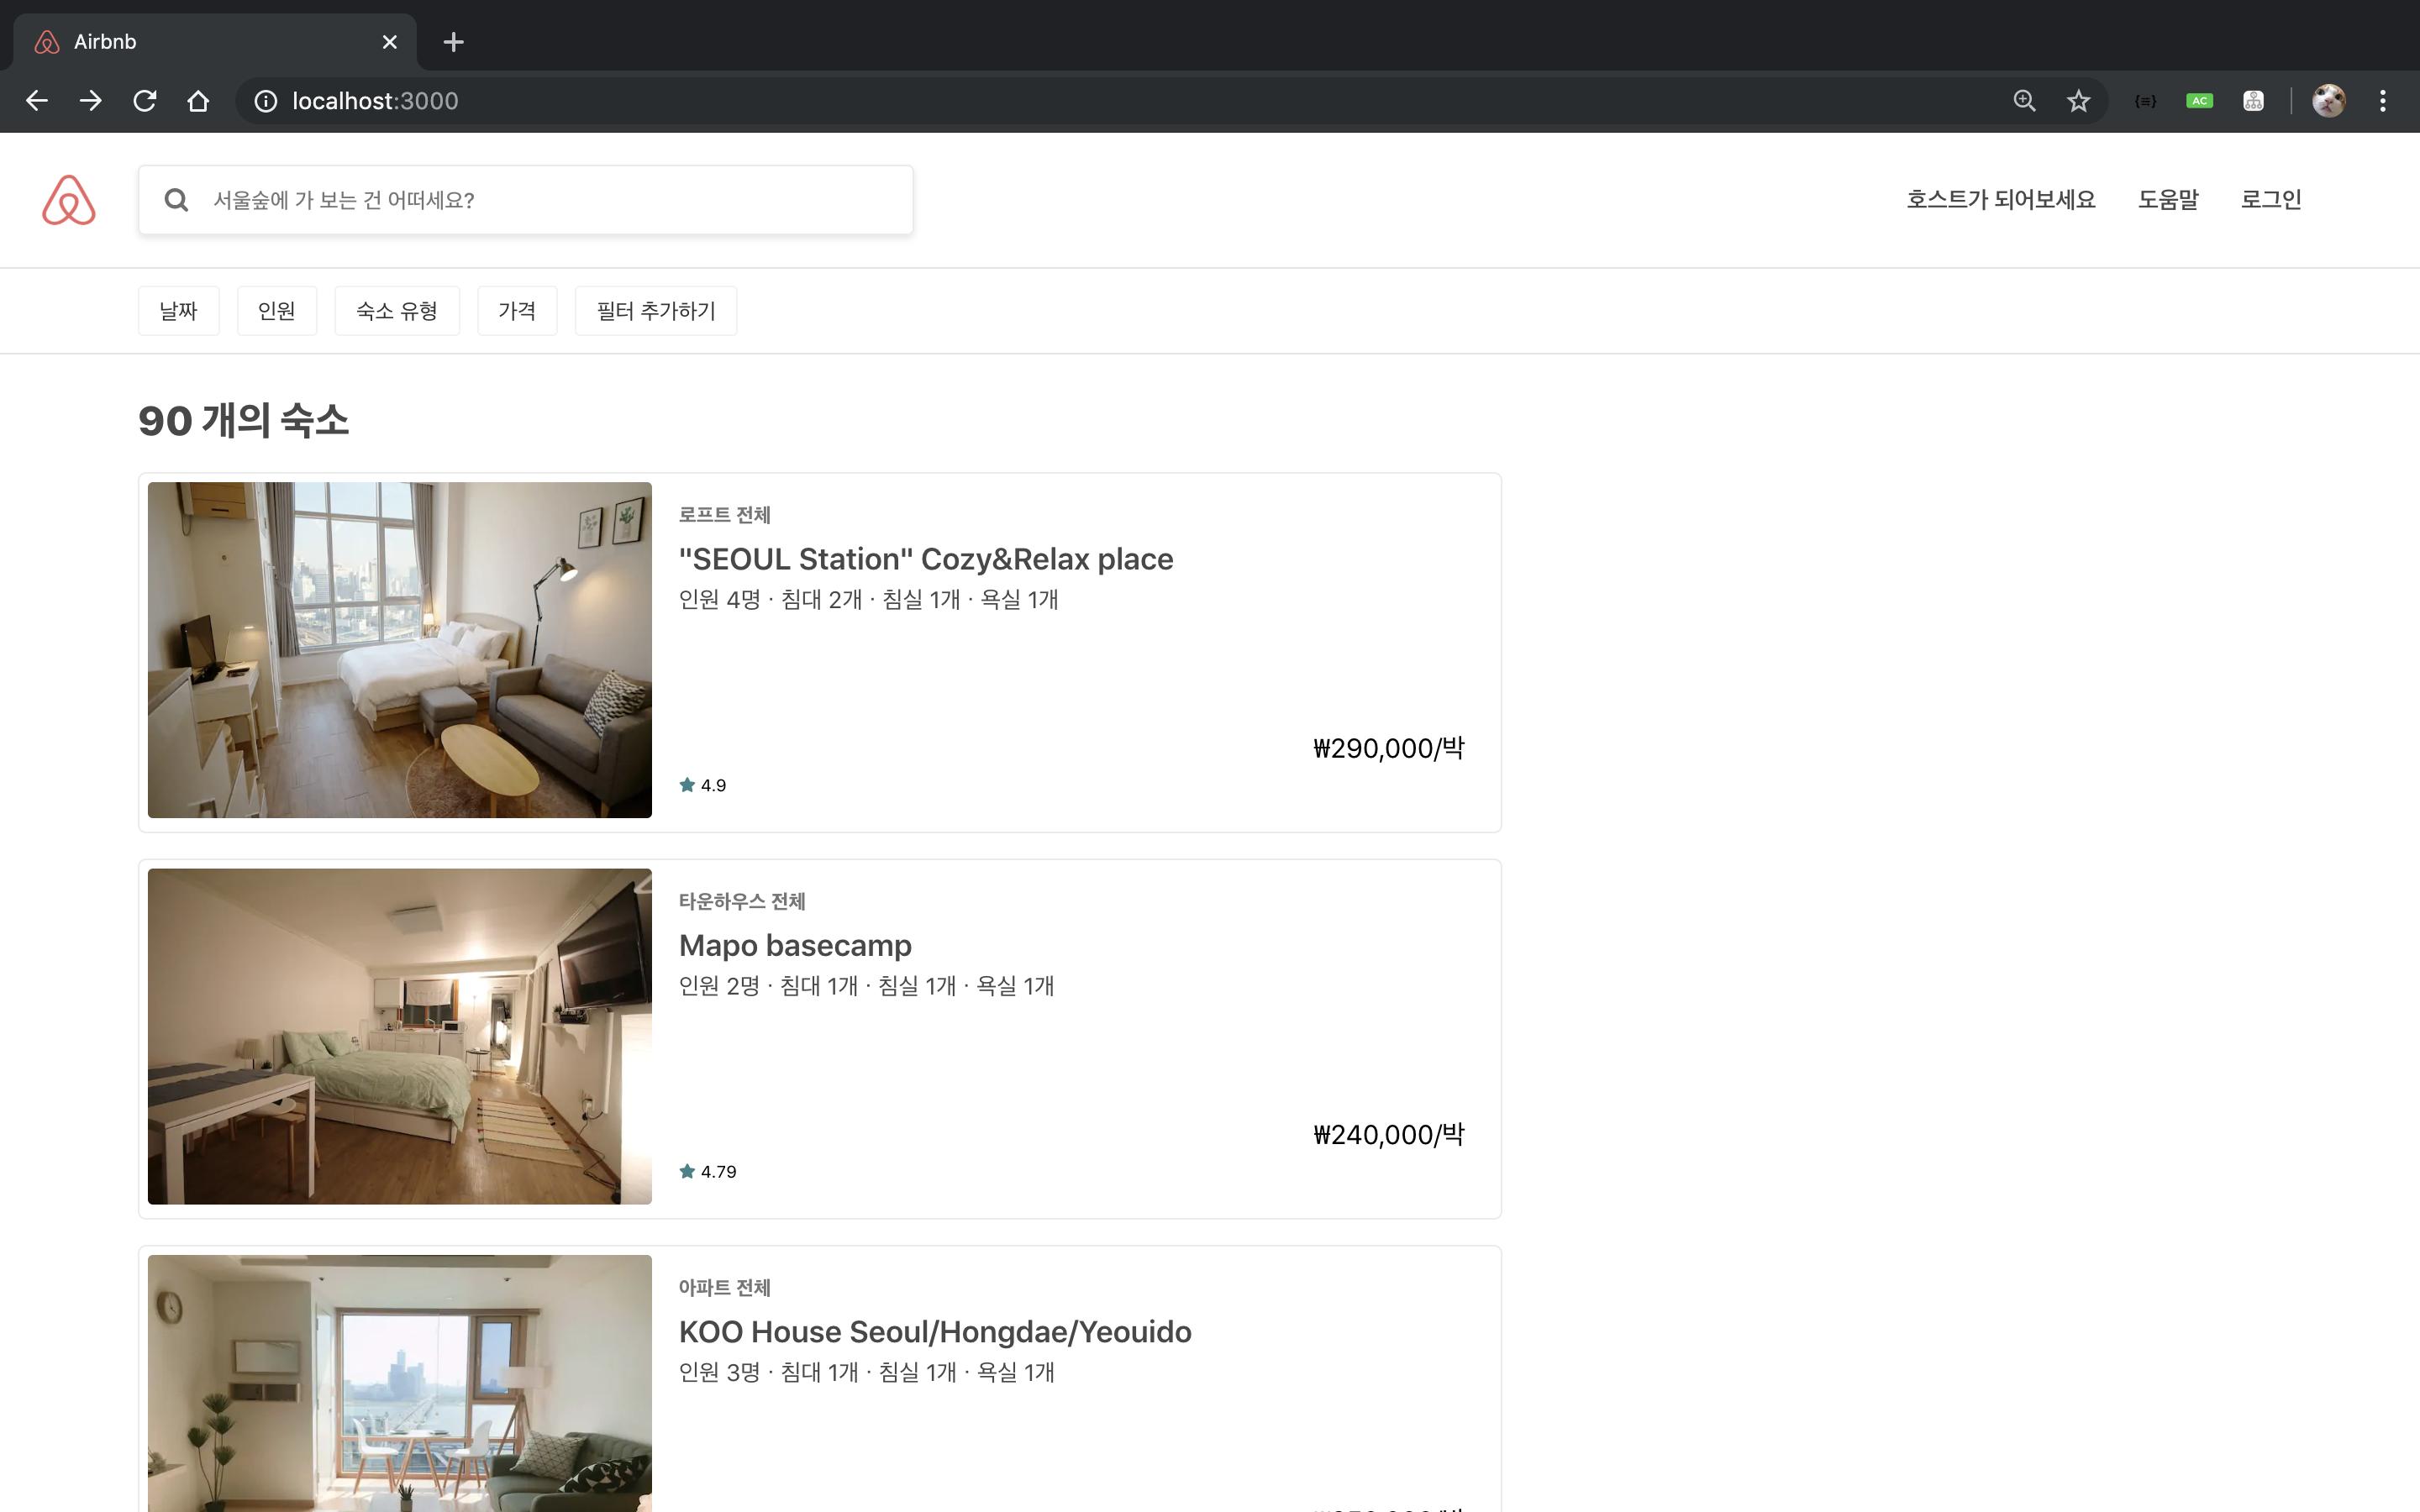Open Chrome three-dot menu

(x=2382, y=101)
